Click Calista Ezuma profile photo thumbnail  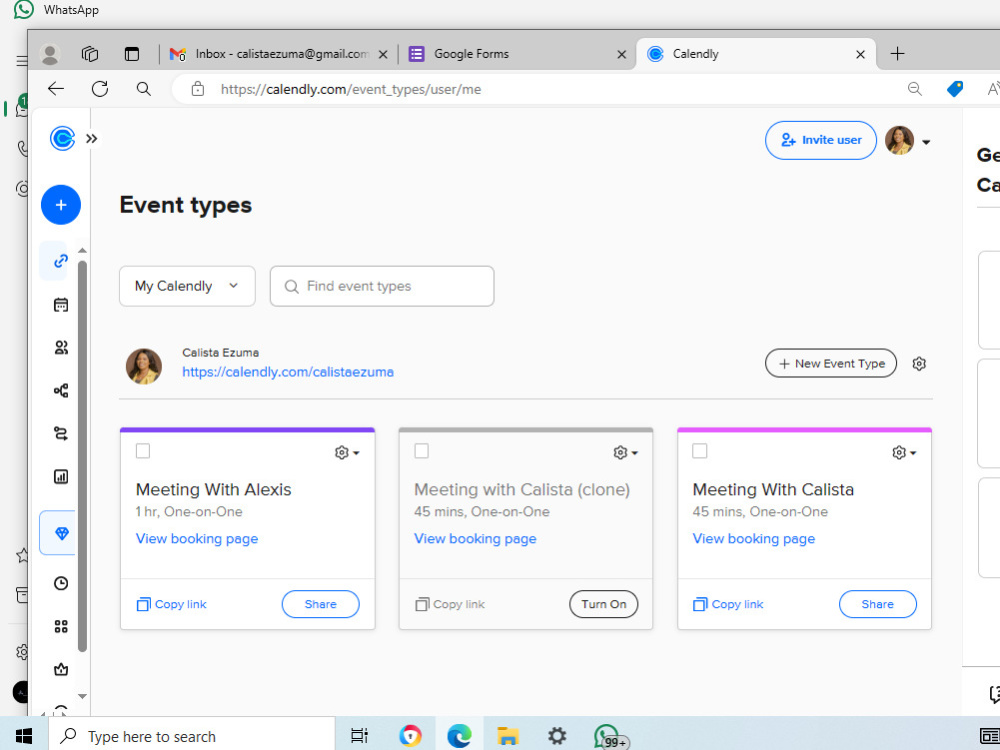point(143,366)
